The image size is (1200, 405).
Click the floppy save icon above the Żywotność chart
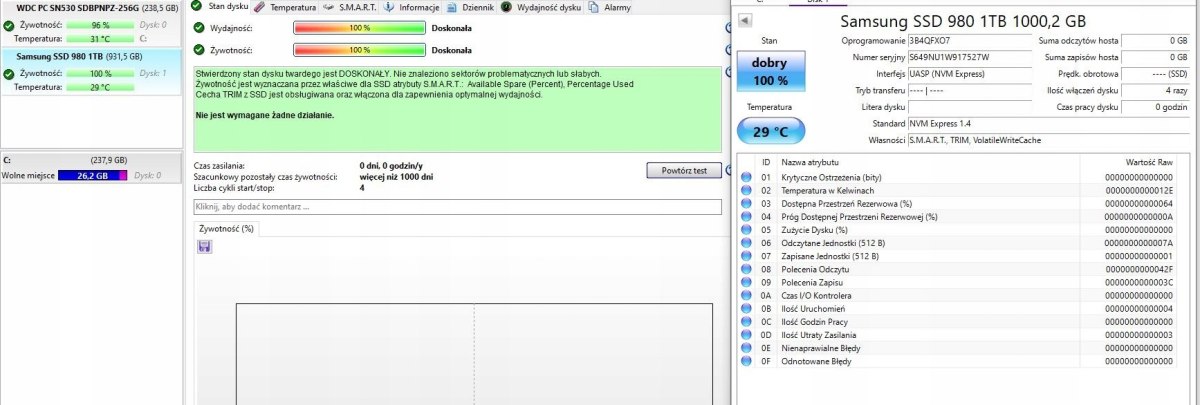pyautogui.click(x=204, y=246)
